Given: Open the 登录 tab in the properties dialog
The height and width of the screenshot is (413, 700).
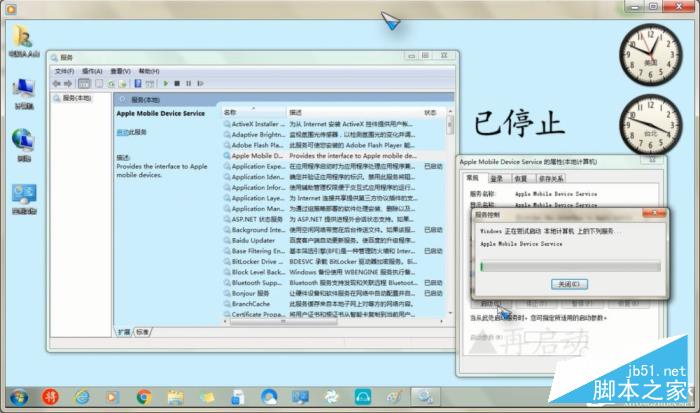Looking at the screenshot, I should pos(497,179).
